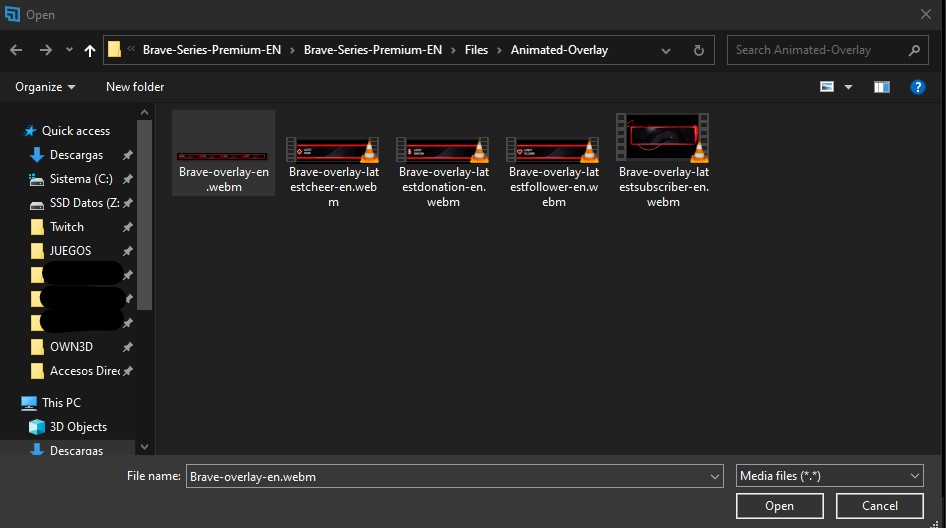Click the Up one level arrow
Screen dimensions: 946x528
pyautogui.click(x=90, y=50)
